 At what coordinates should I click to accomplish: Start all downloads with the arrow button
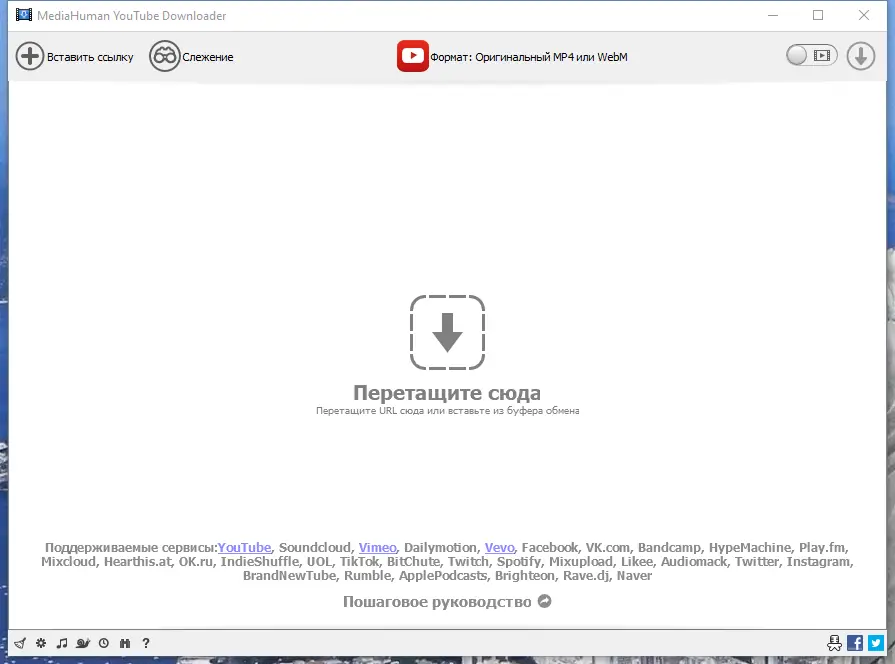click(x=861, y=56)
